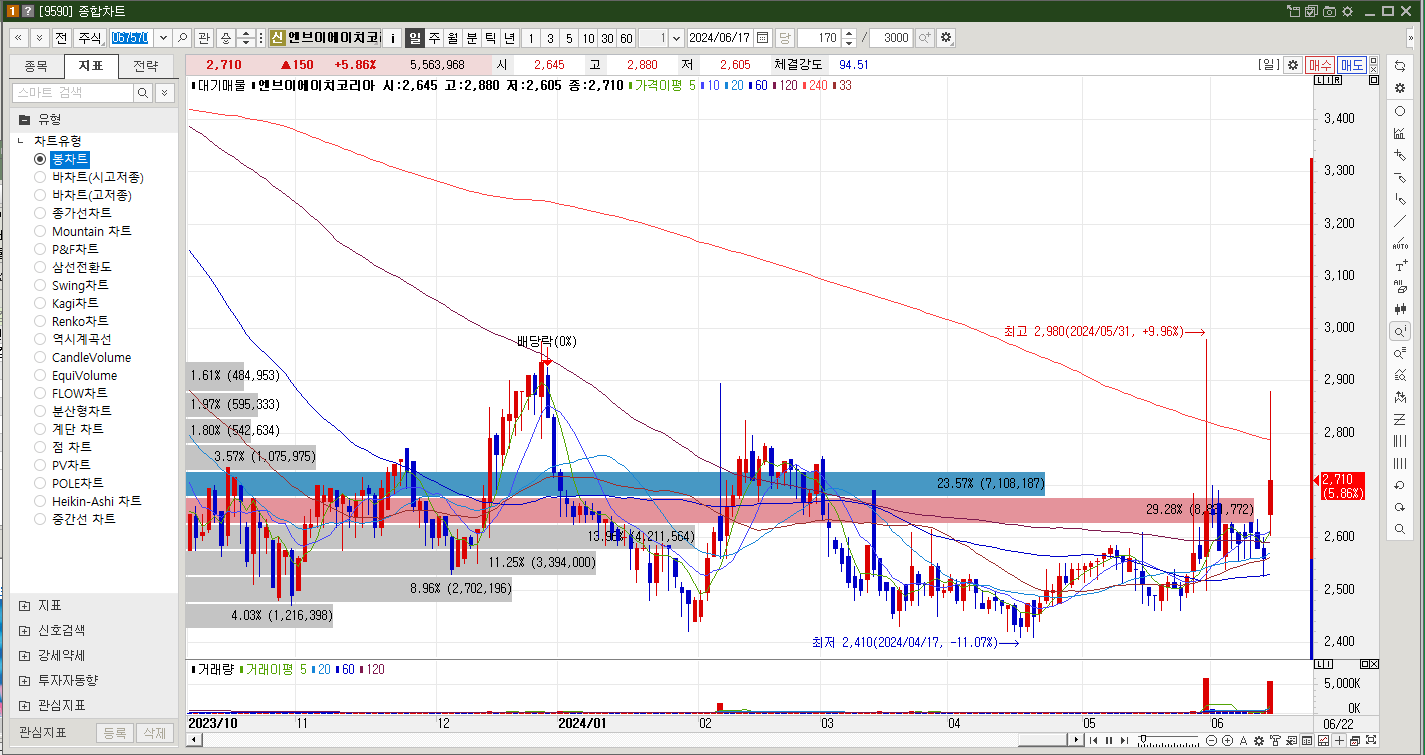
Task: Open window settings gear in title bar
Action: [1347, 12]
